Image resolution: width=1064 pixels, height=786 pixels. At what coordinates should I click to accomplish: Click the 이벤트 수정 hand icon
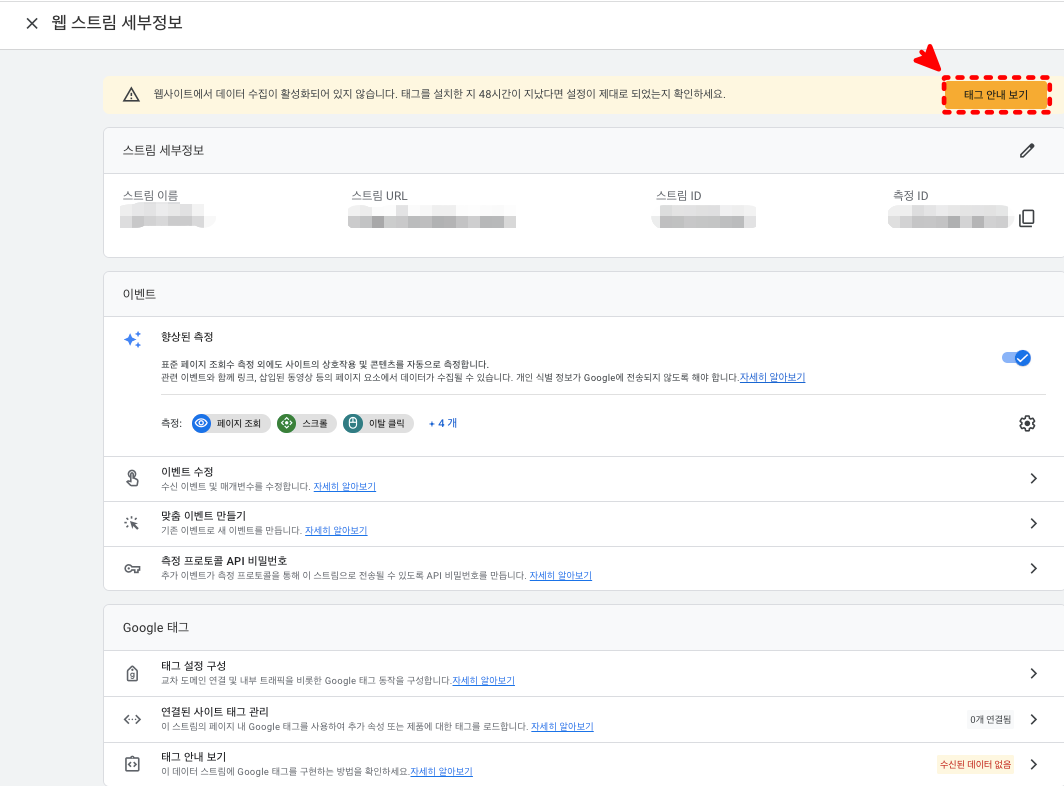pyautogui.click(x=131, y=478)
